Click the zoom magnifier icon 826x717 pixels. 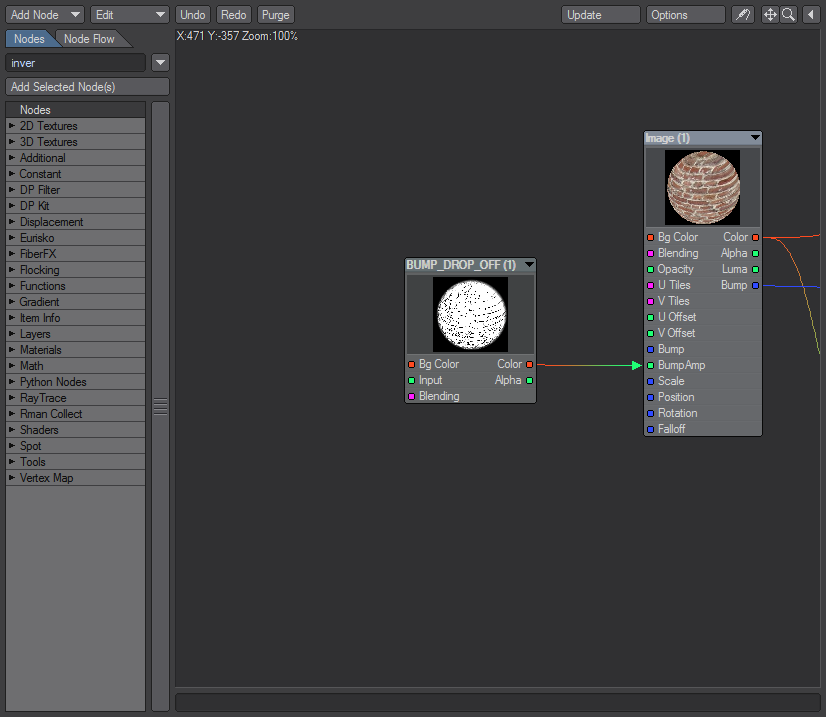click(x=788, y=15)
